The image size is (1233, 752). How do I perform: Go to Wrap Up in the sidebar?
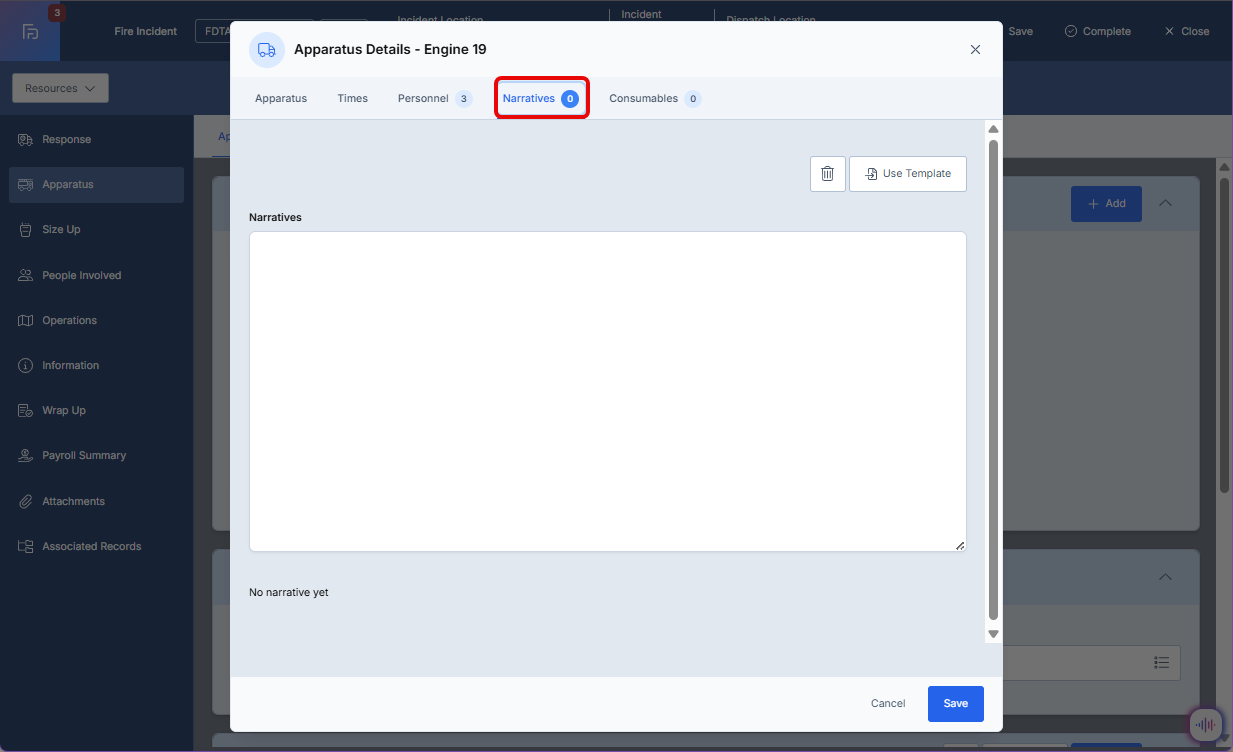point(96,411)
